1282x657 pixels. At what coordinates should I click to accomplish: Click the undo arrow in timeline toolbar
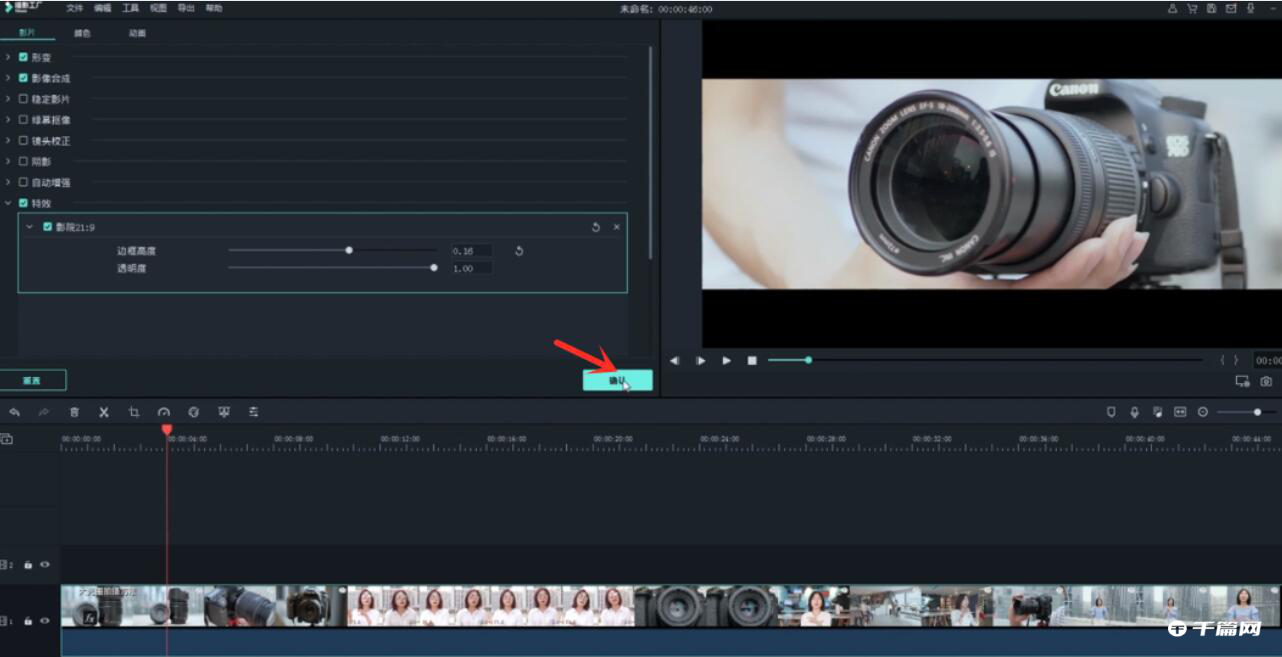coord(14,412)
